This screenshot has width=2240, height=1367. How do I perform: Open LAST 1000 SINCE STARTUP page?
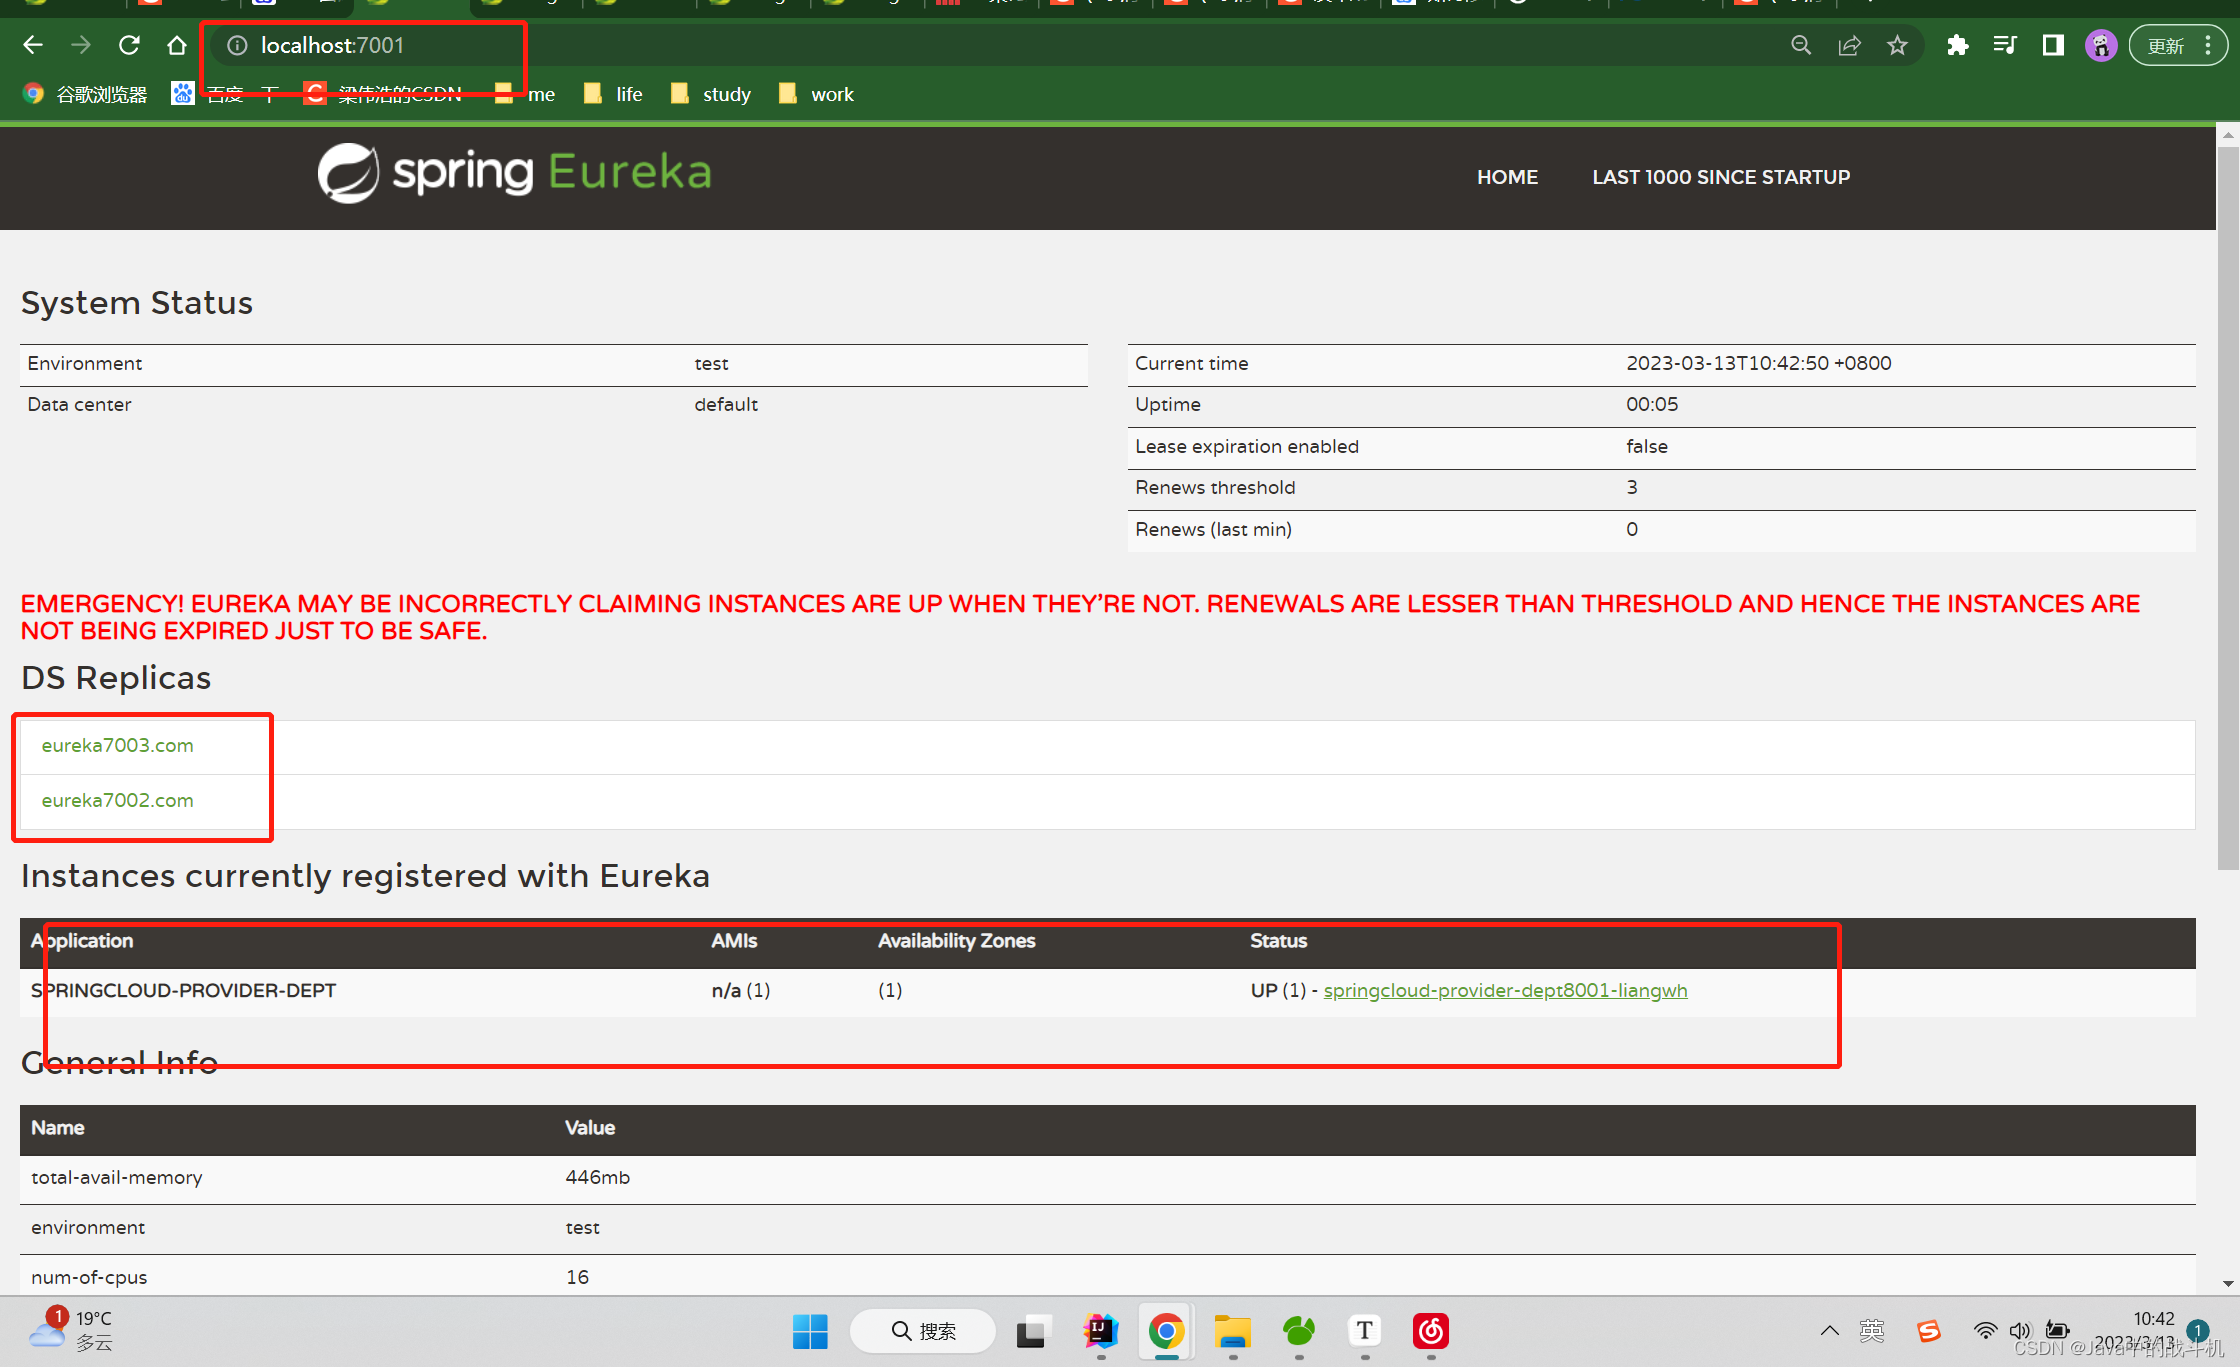(1721, 177)
